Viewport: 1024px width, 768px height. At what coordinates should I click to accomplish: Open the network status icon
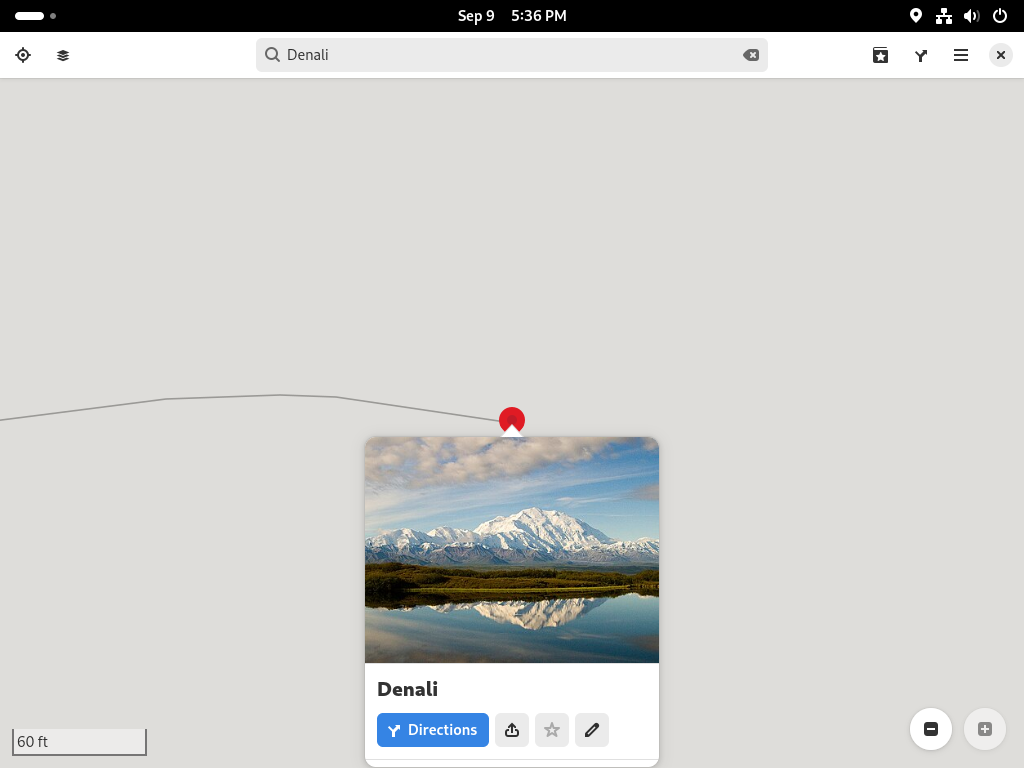pyautogui.click(x=944, y=16)
